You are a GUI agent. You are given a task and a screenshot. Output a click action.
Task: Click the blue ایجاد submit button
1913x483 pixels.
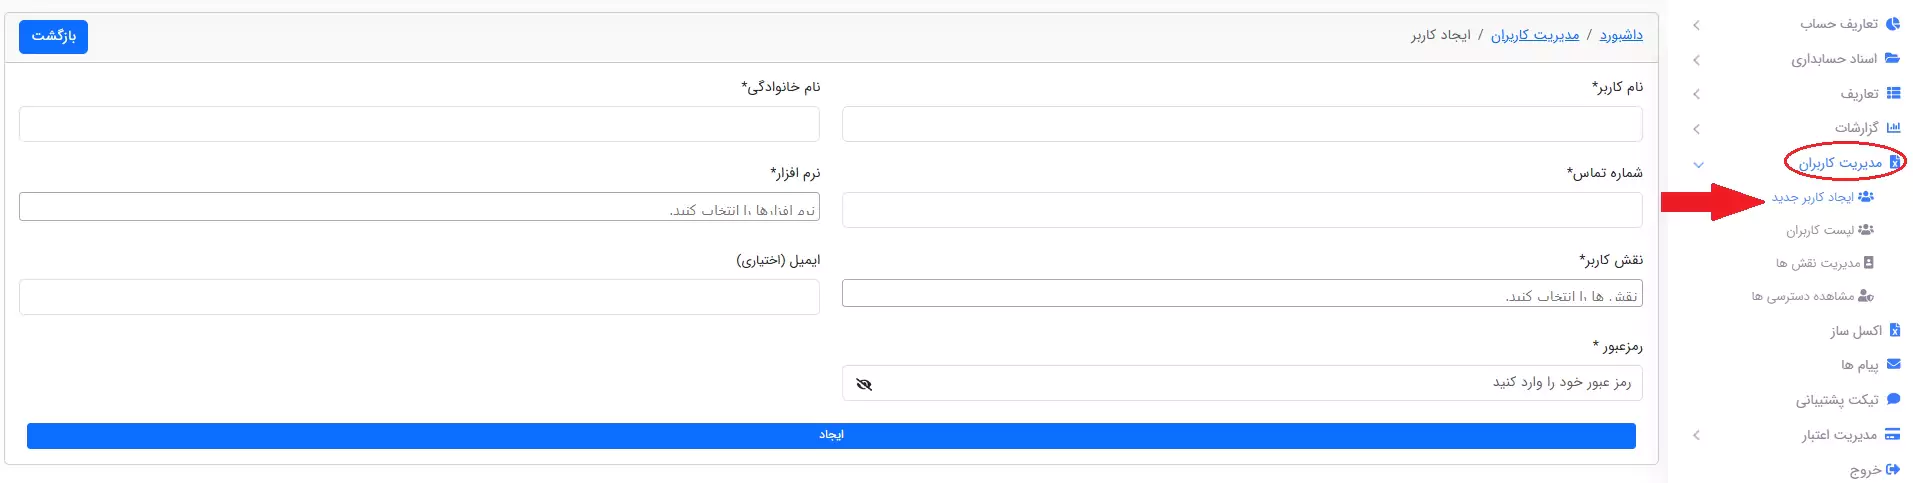tap(831, 436)
